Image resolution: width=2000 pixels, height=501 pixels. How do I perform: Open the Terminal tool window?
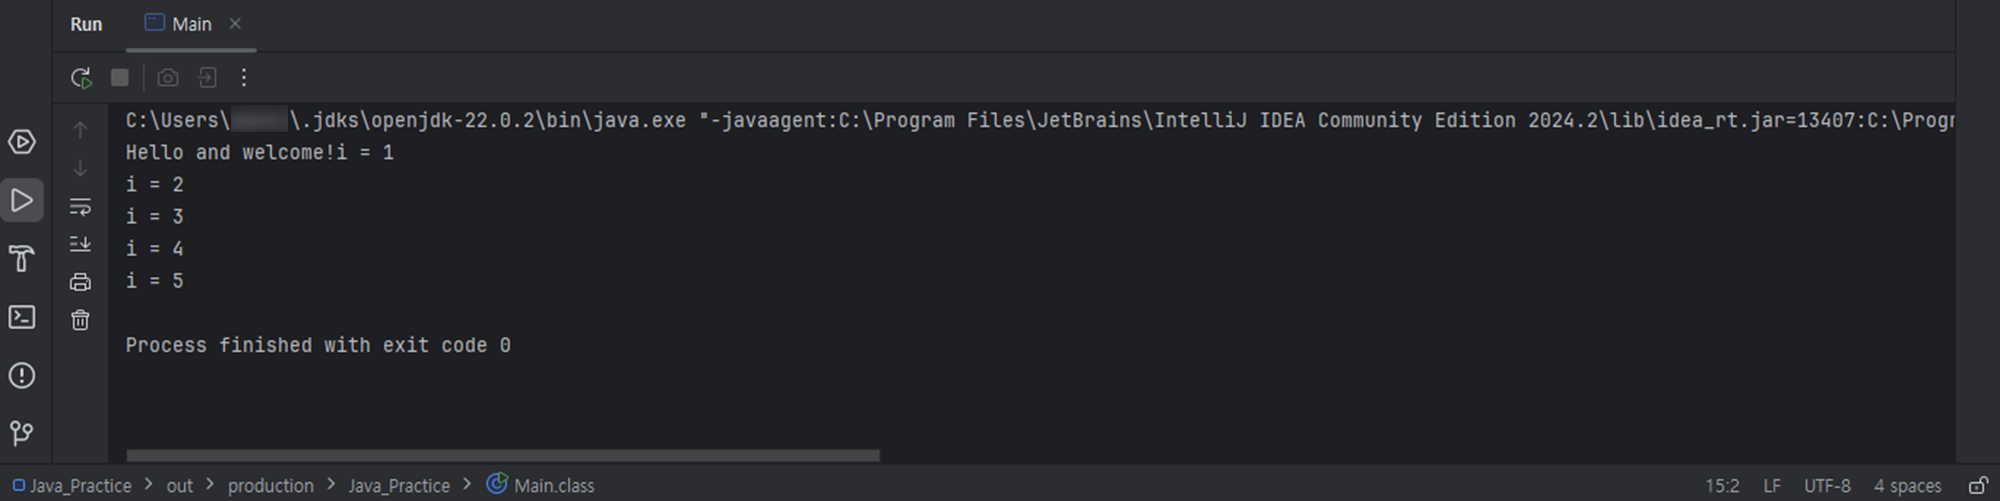[22, 317]
